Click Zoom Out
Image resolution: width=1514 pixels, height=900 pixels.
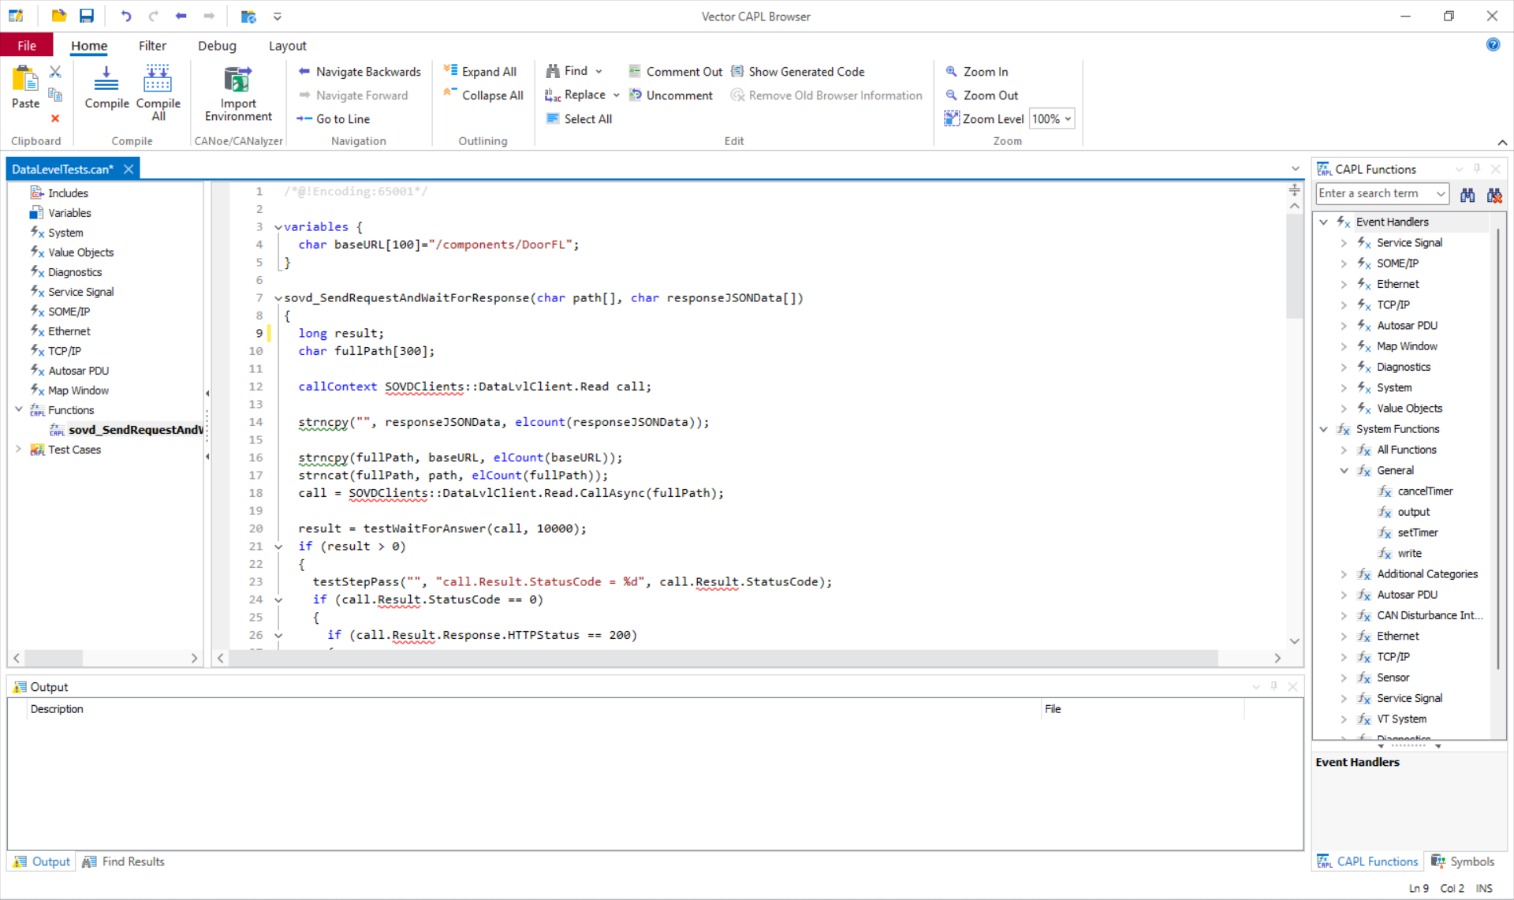click(x=982, y=95)
